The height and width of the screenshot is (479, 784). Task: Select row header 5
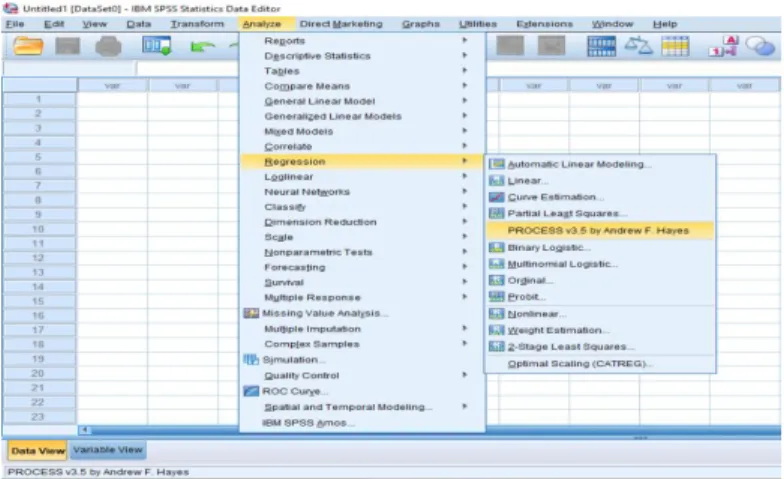[x=39, y=157]
